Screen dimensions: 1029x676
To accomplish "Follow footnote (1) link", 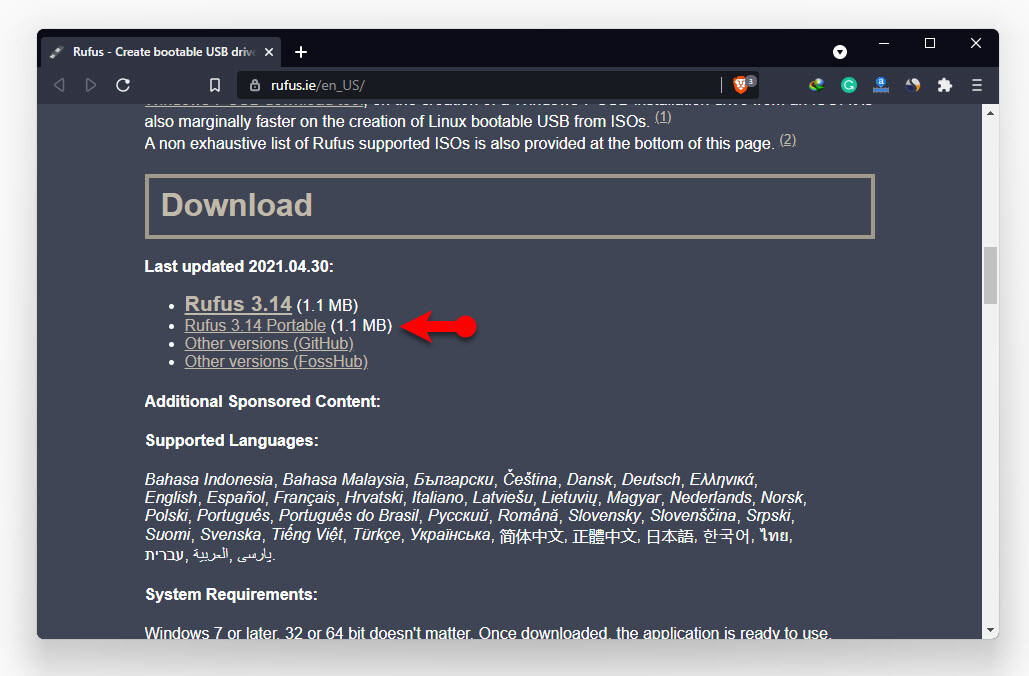I will click(x=663, y=117).
